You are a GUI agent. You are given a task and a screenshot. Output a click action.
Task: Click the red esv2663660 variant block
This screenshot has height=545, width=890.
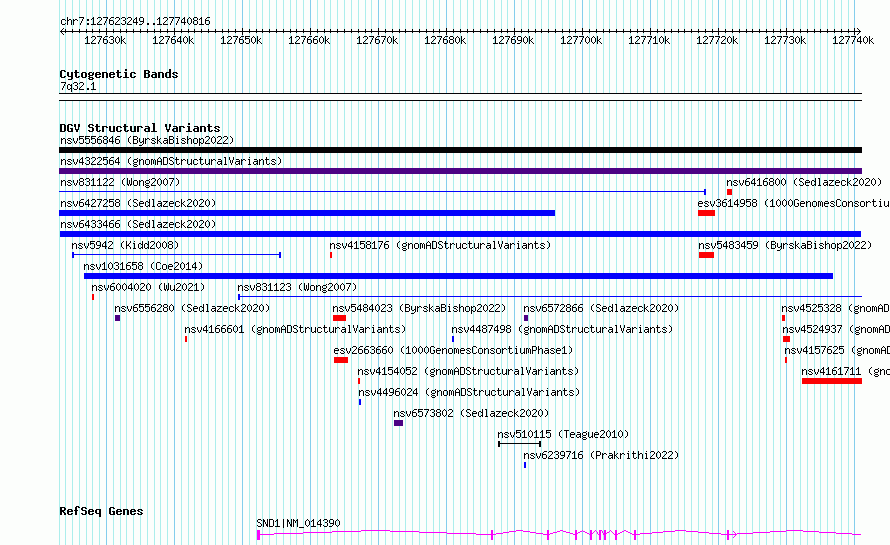click(341, 360)
